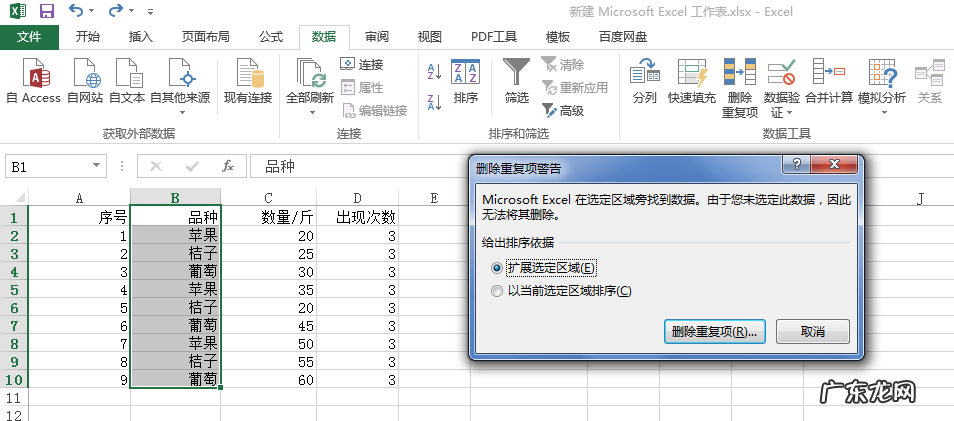Click cell containing 出现次数
Screen dimensions: 954x421
click(x=357, y=217)
